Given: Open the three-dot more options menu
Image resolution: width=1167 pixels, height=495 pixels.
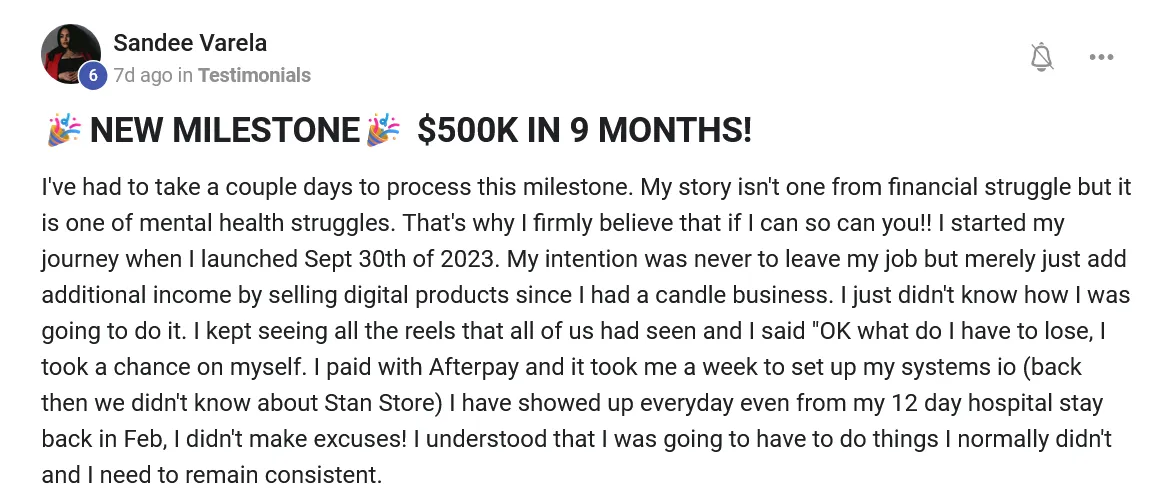Looking at the screenshot, I should point(1101,57).
